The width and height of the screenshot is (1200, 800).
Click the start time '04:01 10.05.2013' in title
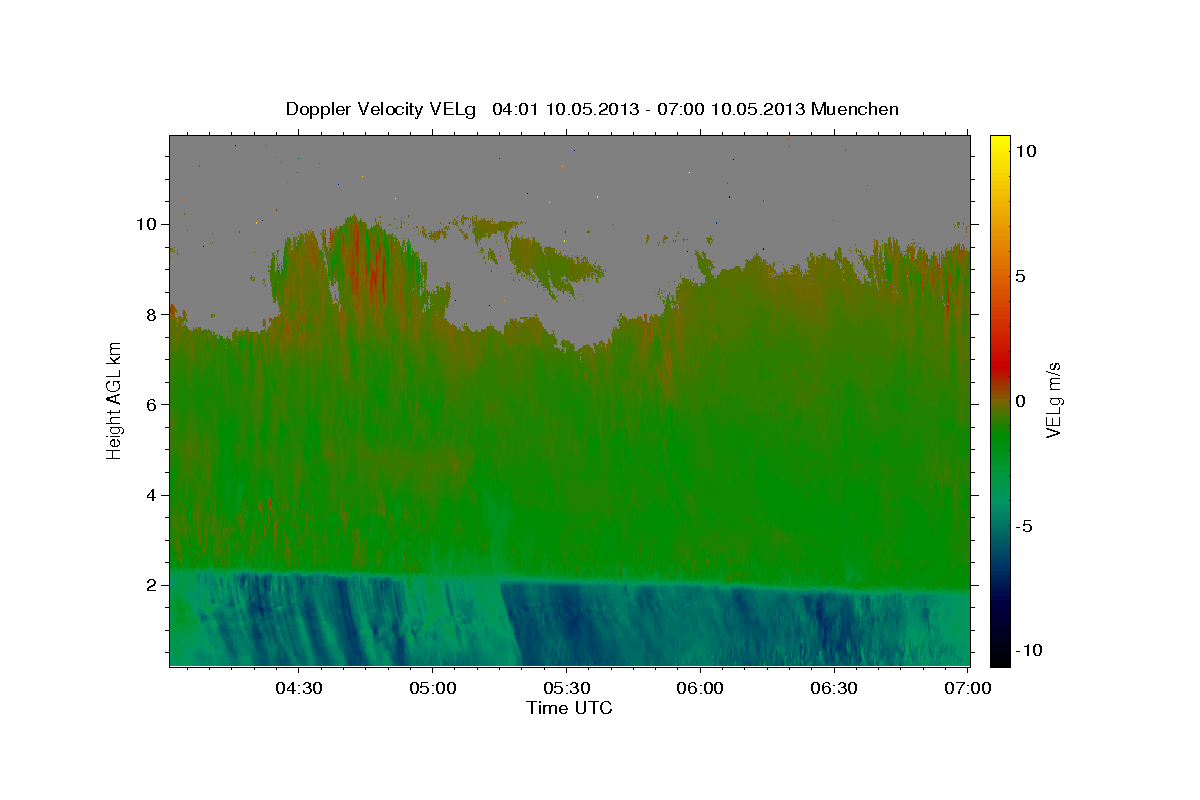563,109
